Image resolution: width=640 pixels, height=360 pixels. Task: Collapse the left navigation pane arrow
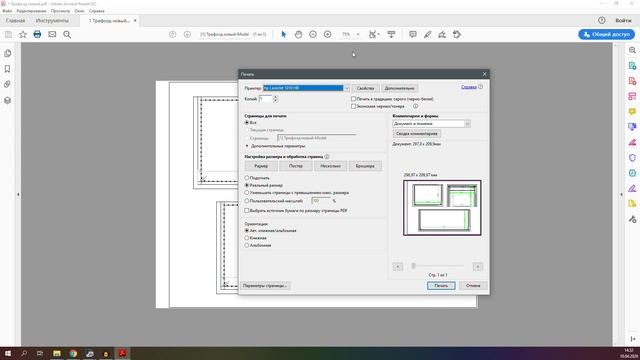[18, 195]
